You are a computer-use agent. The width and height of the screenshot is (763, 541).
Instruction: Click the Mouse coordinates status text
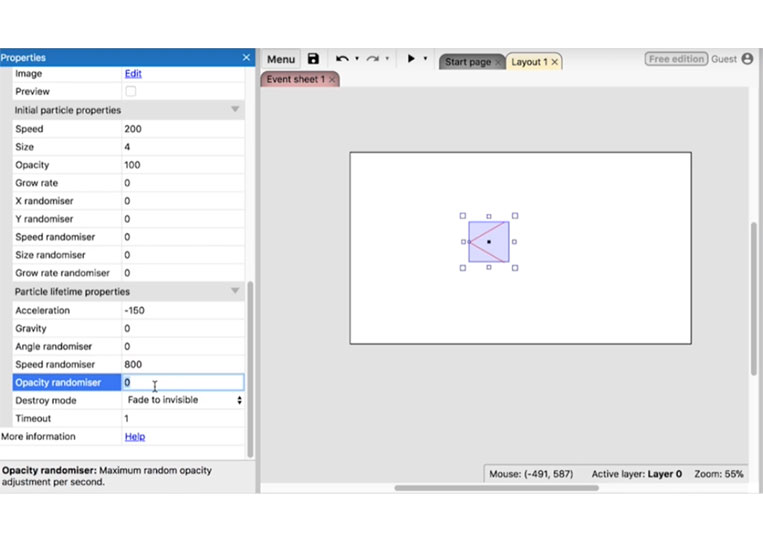[x=531, y=474]
